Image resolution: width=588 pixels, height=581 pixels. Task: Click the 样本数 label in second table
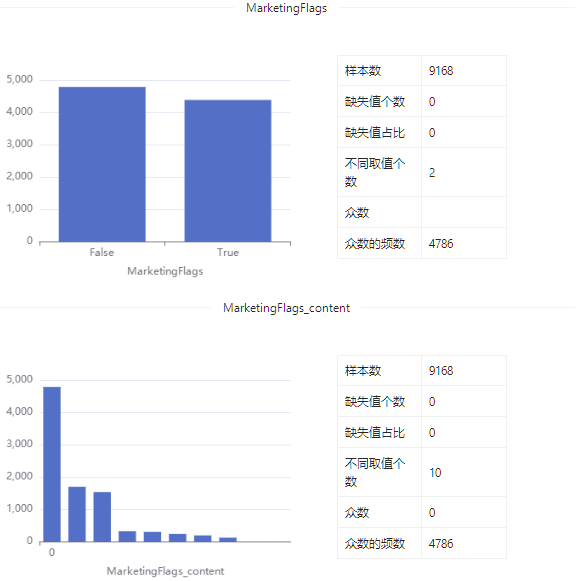[363, 371]
